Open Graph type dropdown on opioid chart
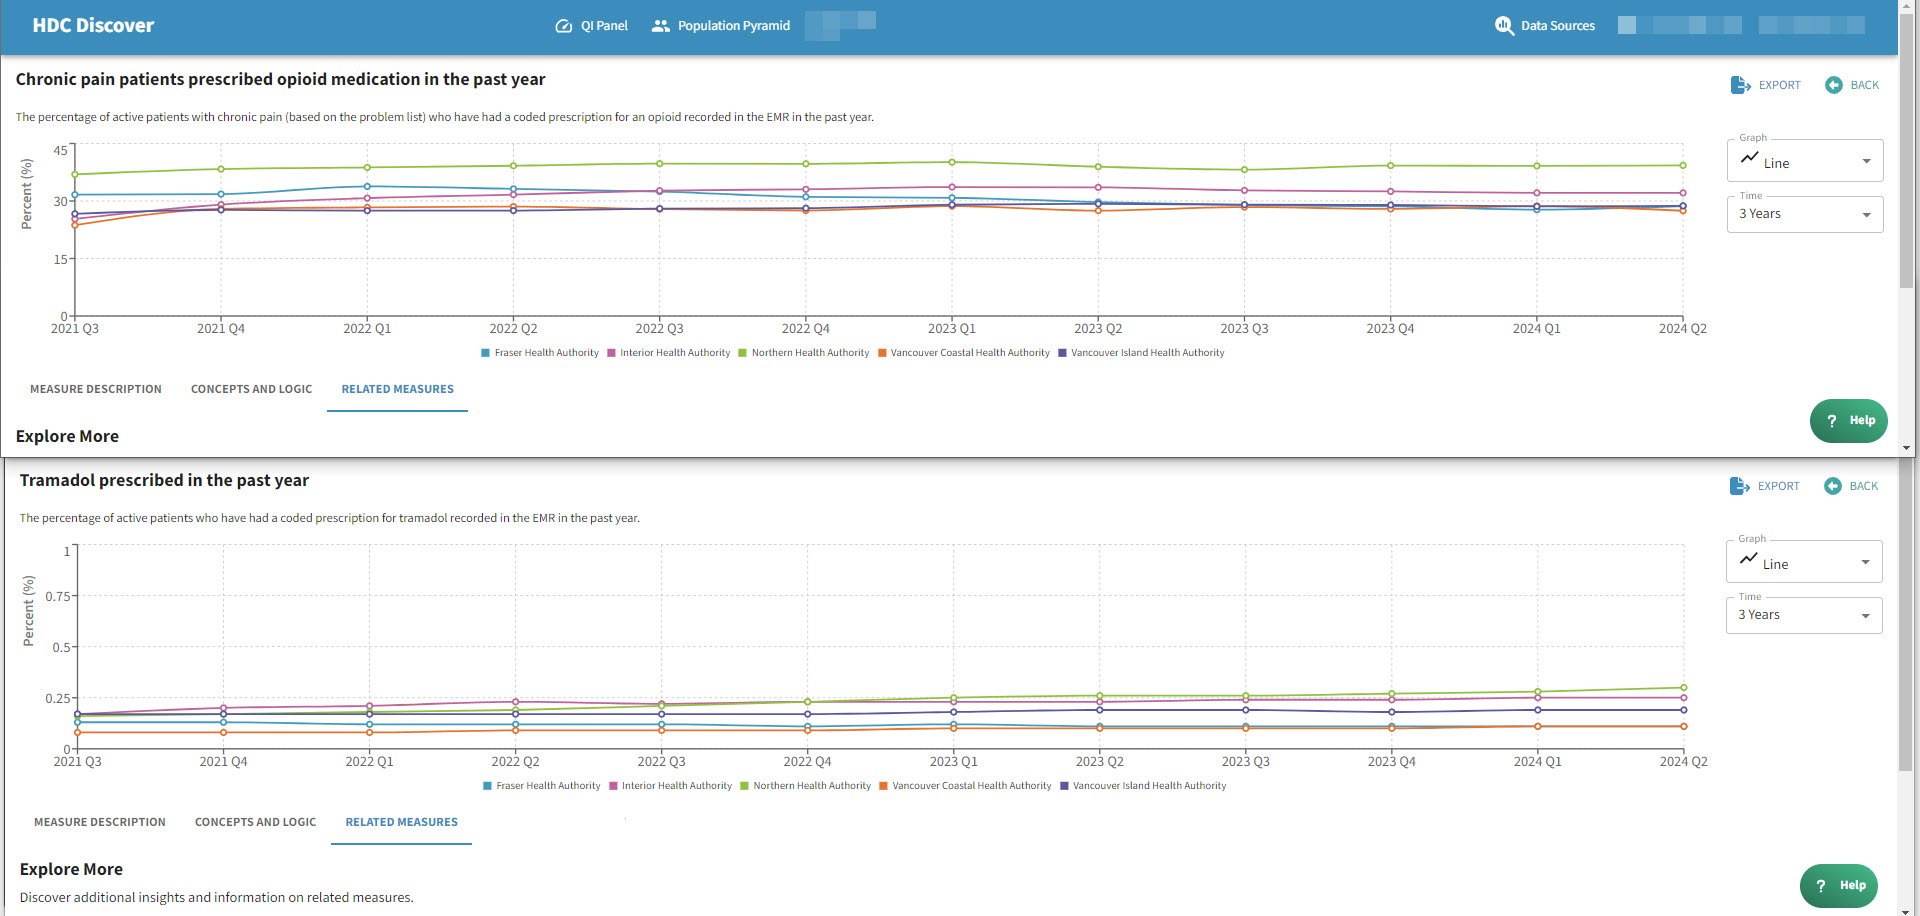 coord(1804,162)
